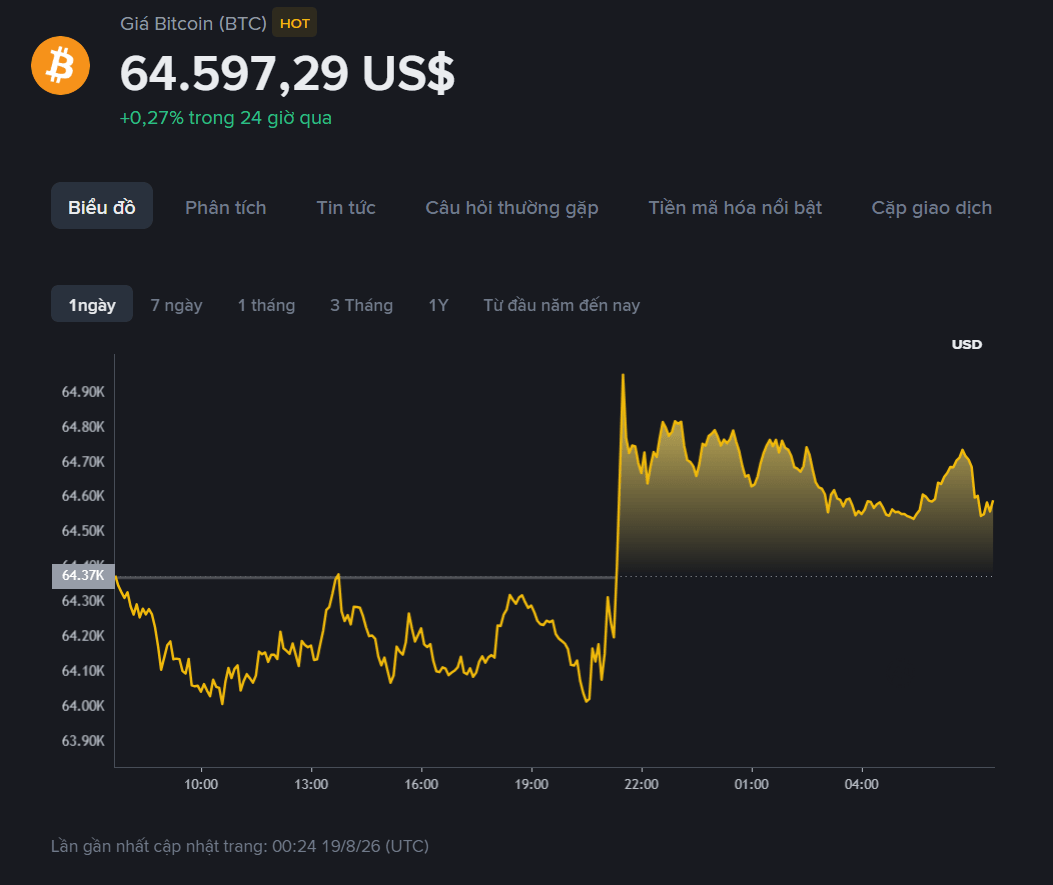Click the 13:00 time axis label

click(311, 784)
